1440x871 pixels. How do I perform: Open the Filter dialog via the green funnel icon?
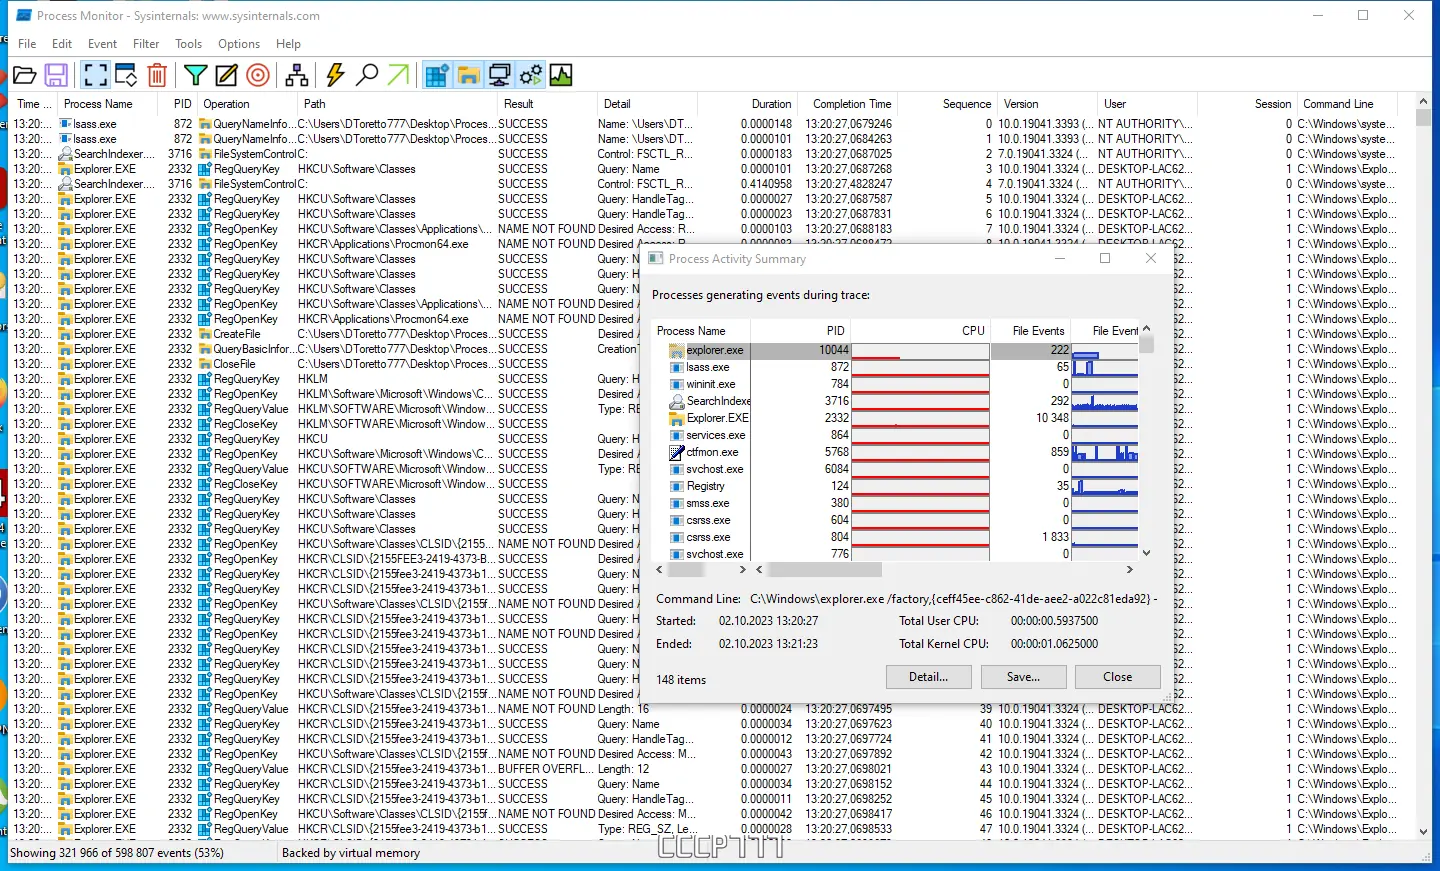click(196, 75)
